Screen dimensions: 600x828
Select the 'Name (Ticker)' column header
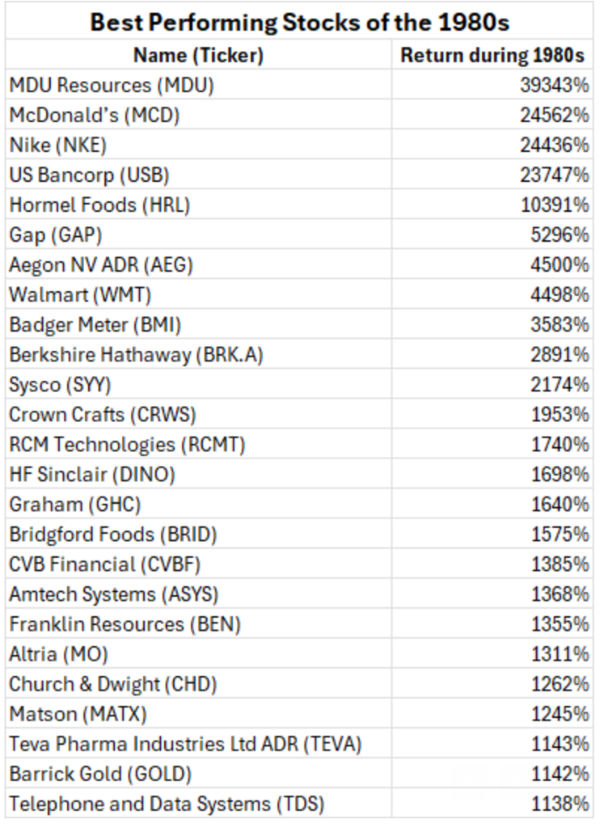tap(201, 55)
